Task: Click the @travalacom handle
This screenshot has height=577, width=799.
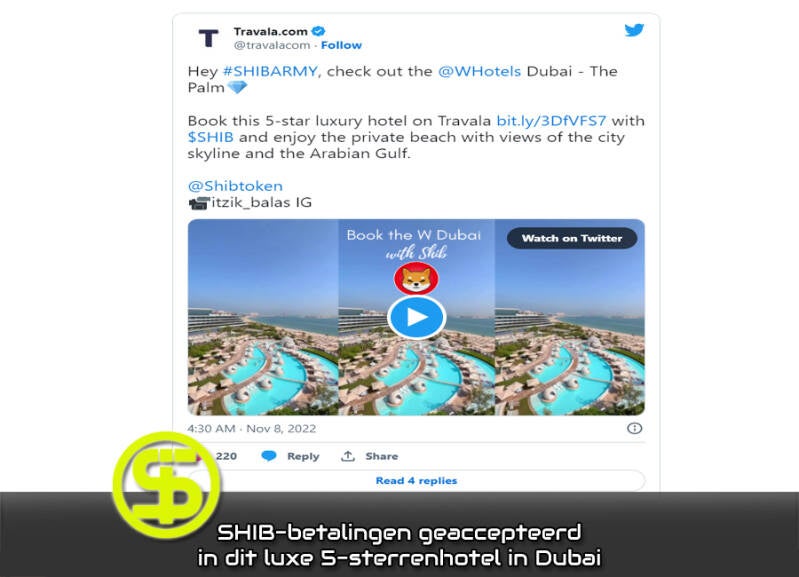Action: tap(272, 45)
